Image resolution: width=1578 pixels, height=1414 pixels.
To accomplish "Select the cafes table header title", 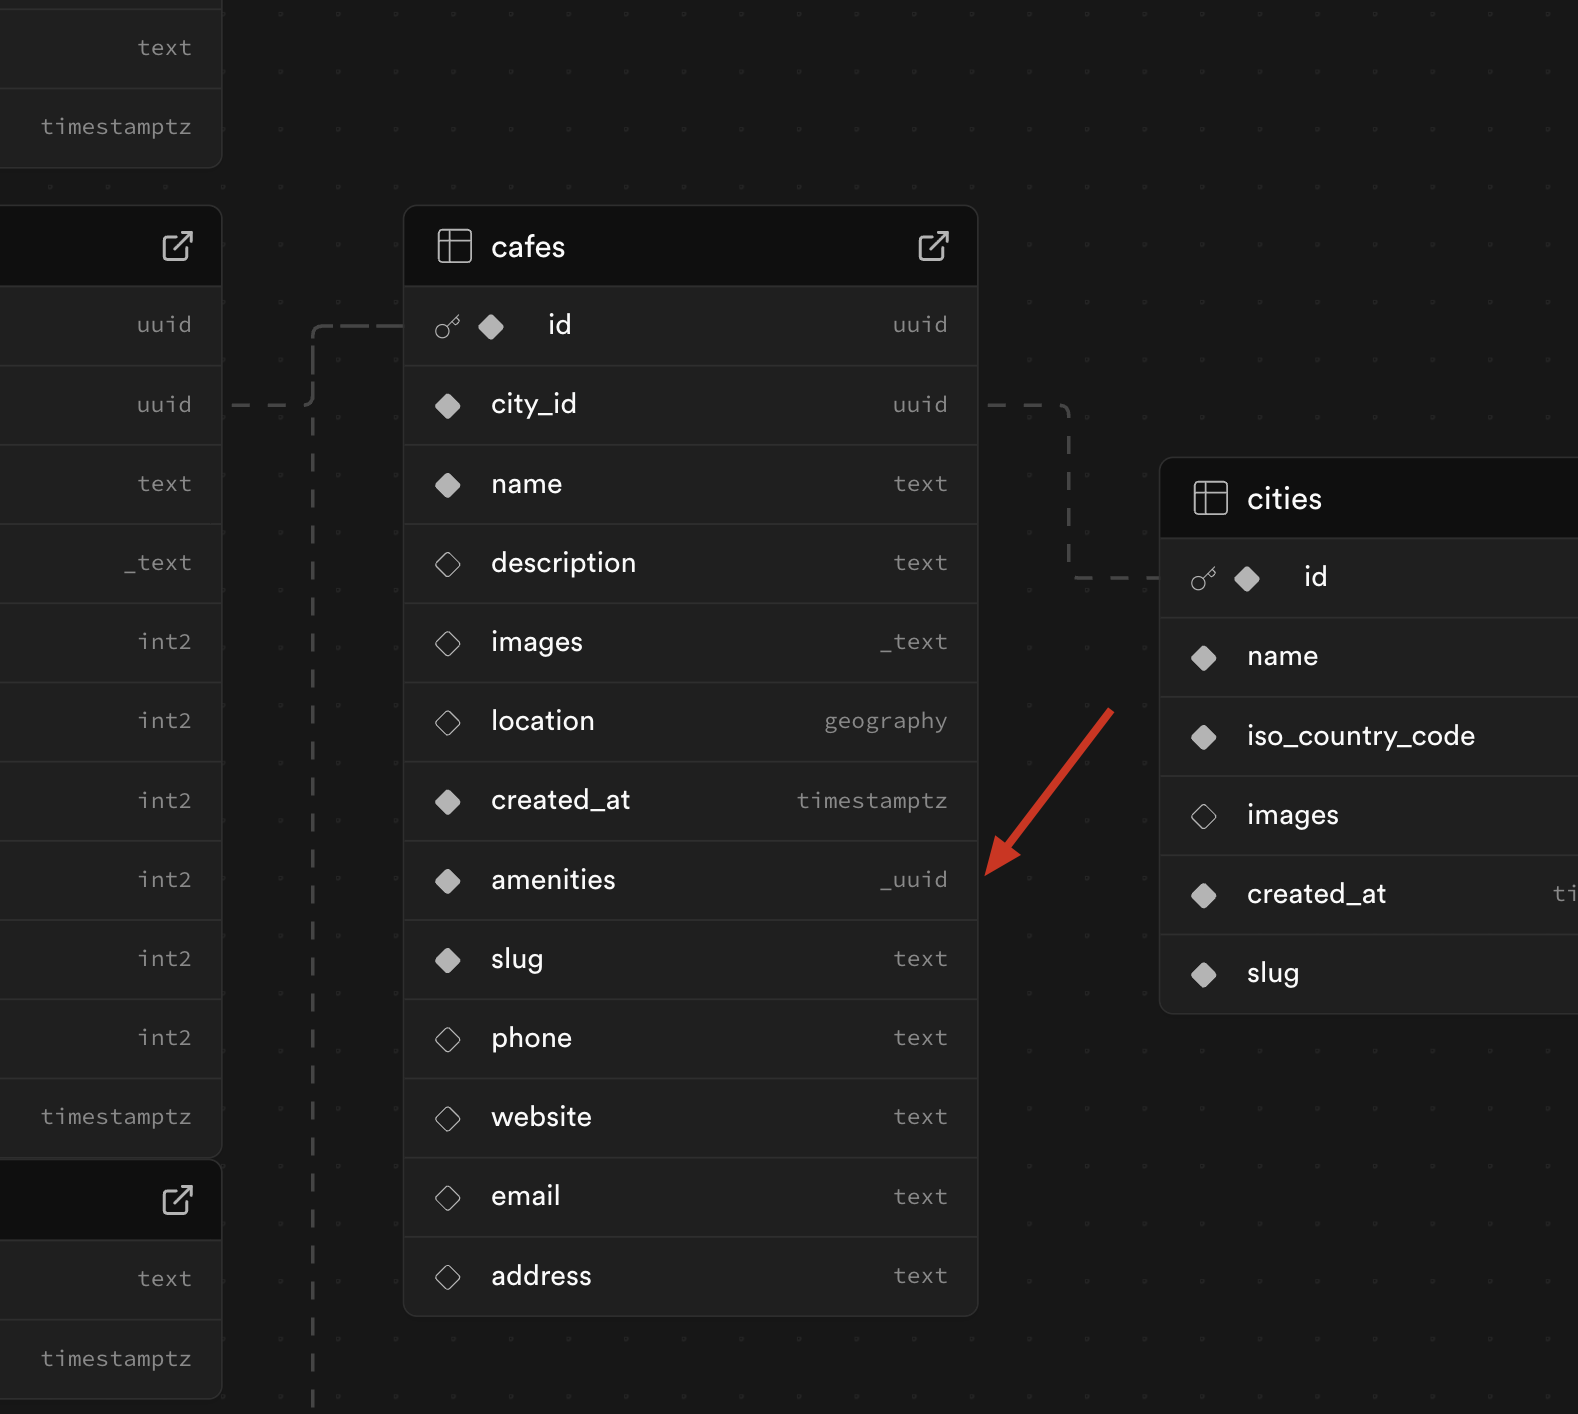I will [528, 247].
